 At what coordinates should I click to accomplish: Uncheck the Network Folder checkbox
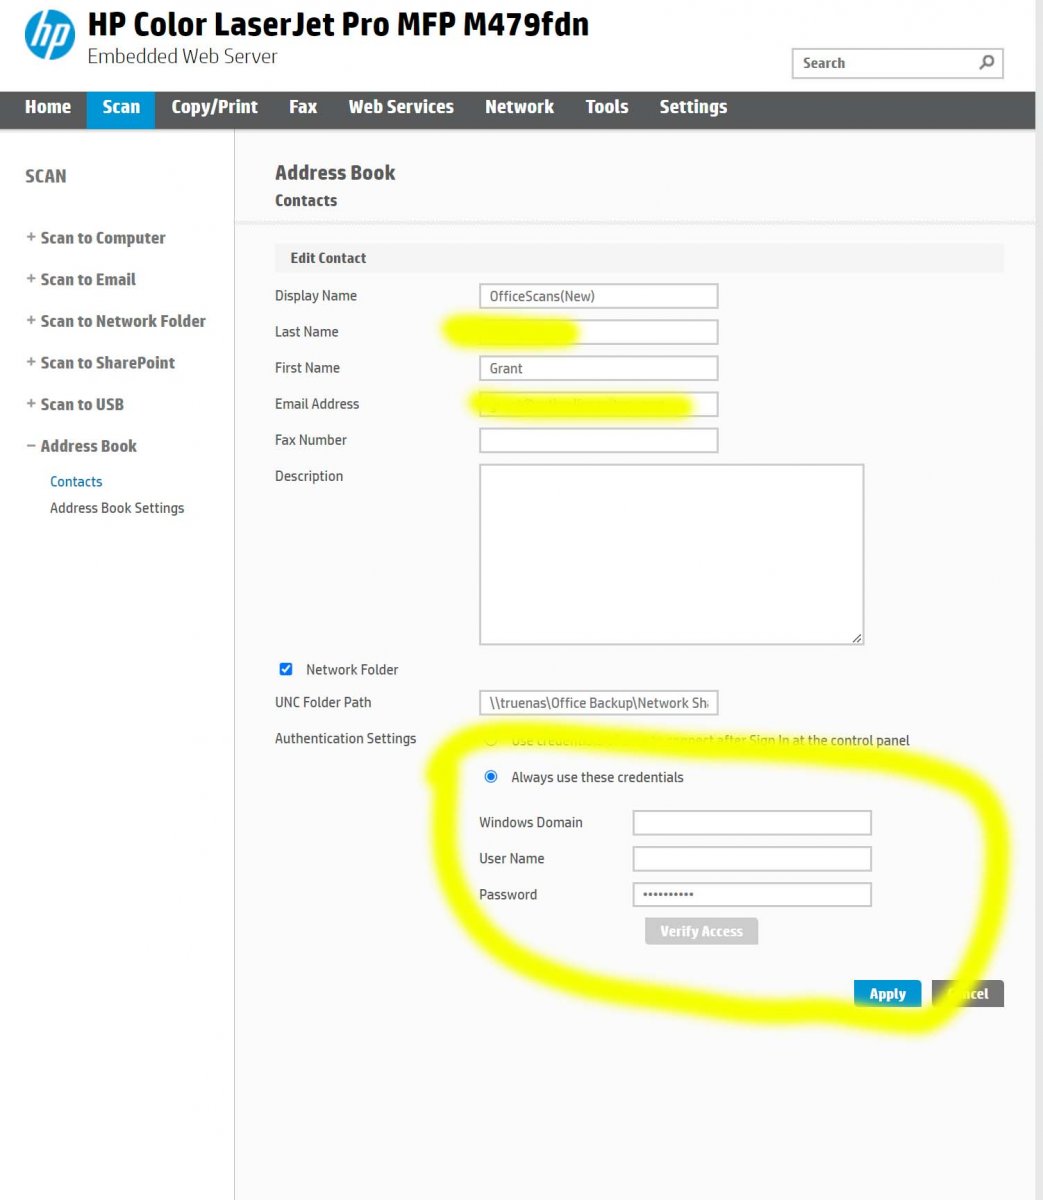[286, 669]
